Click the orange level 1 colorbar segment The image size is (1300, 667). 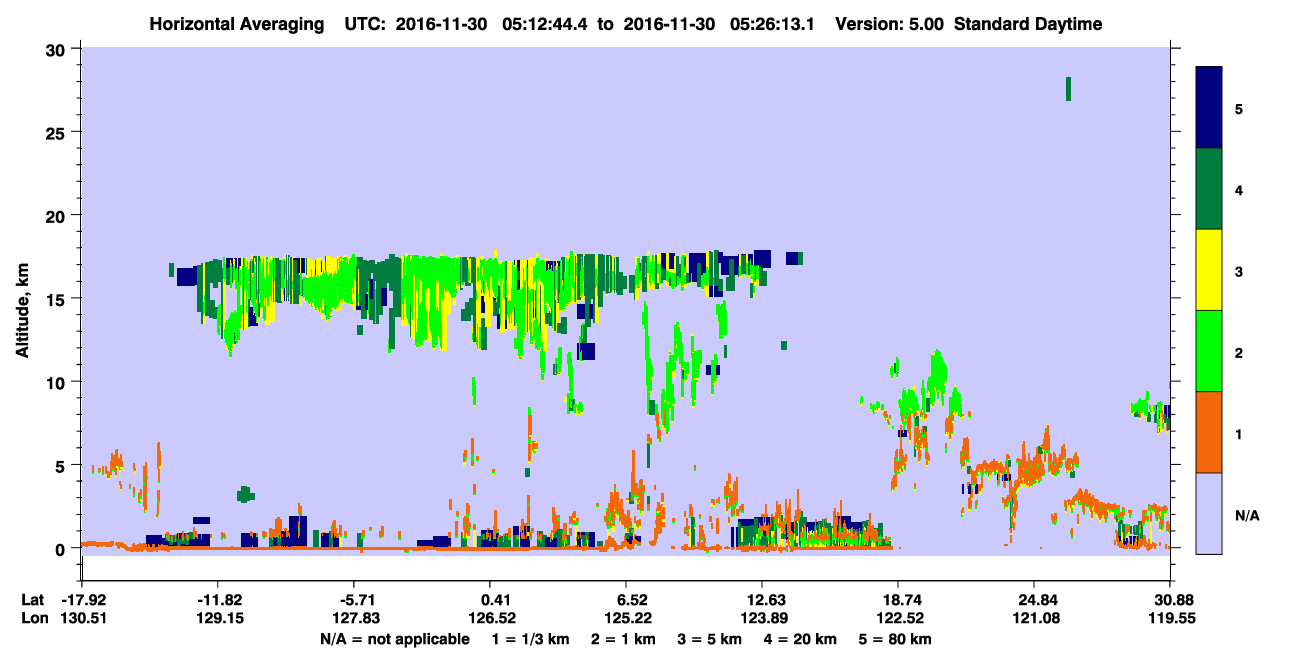click(1210, 432)
